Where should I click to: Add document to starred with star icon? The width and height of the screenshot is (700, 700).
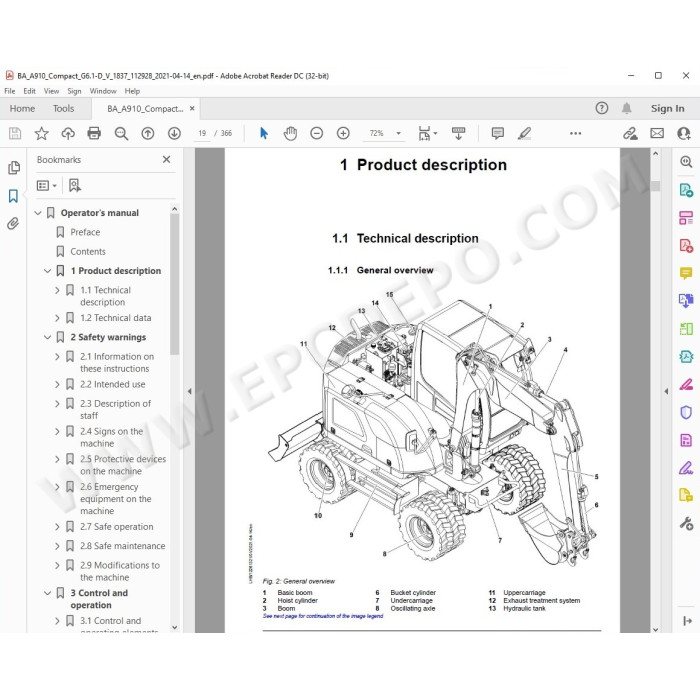pyautogui.click(x=42, y=133)
